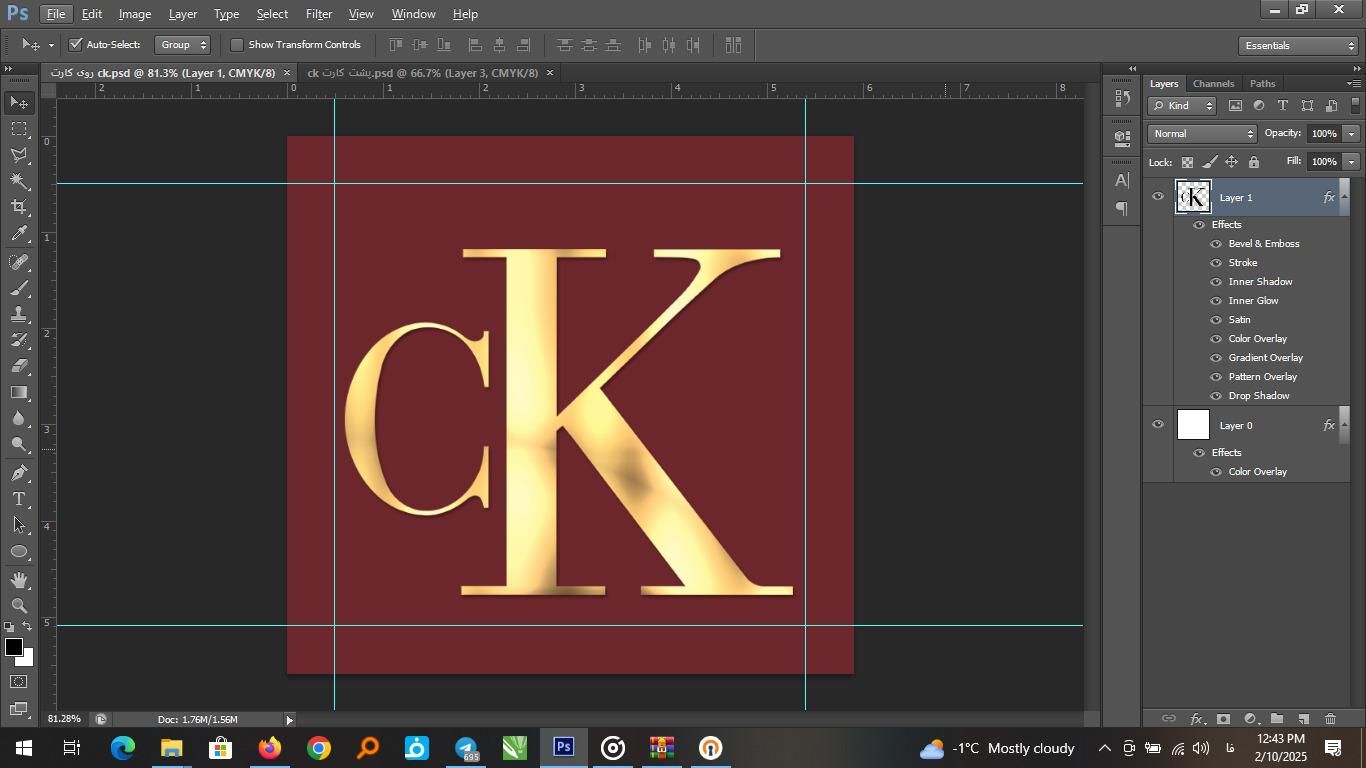Image resolution: width=1366 pixels, height=768 pixels.
Task: Open the Character panel icon
Action: coord(1122,181)
